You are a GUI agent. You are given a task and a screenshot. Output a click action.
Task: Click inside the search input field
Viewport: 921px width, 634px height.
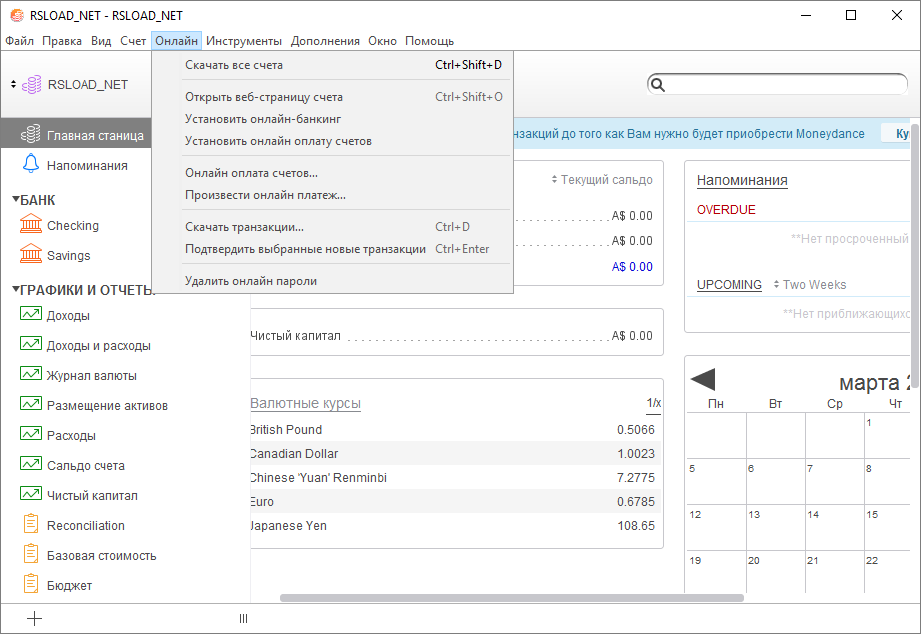(x=780, y=85)
